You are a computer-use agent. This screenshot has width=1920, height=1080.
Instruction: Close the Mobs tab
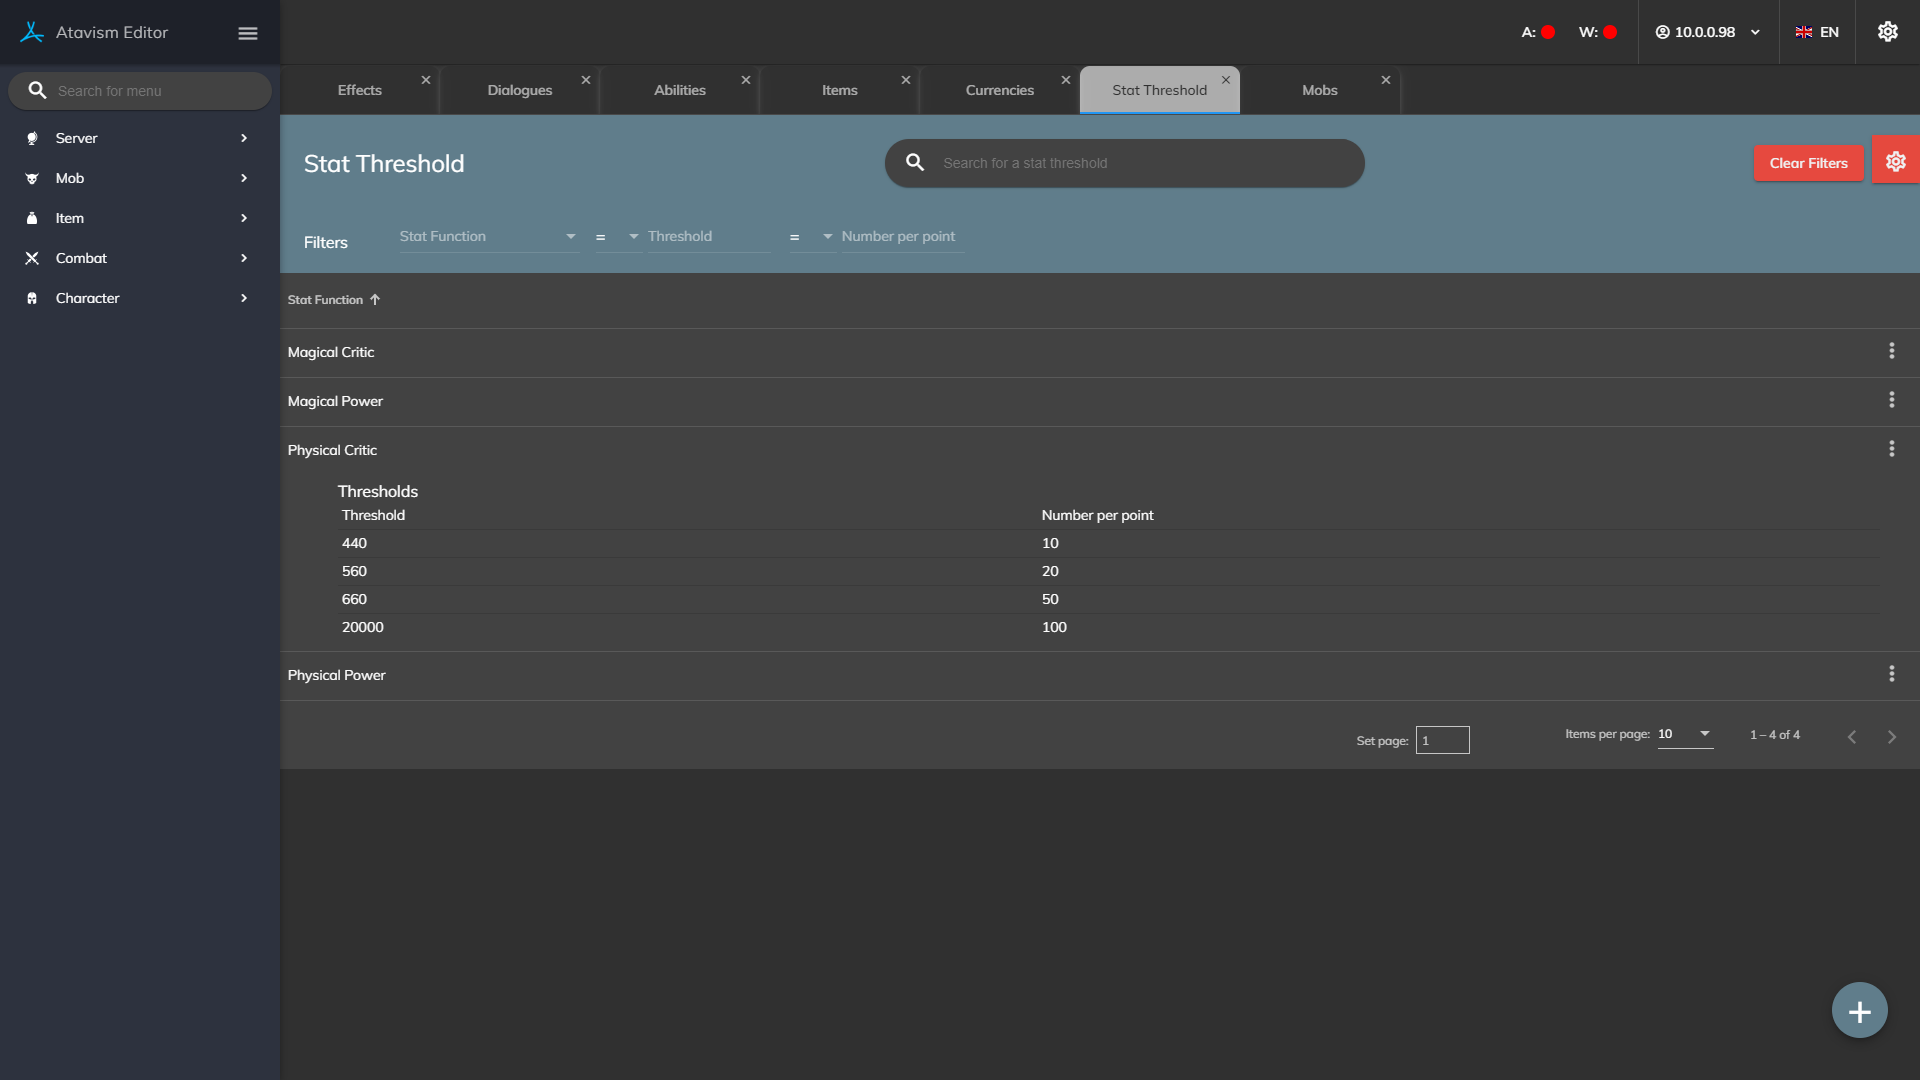[x=1385, y=80]
